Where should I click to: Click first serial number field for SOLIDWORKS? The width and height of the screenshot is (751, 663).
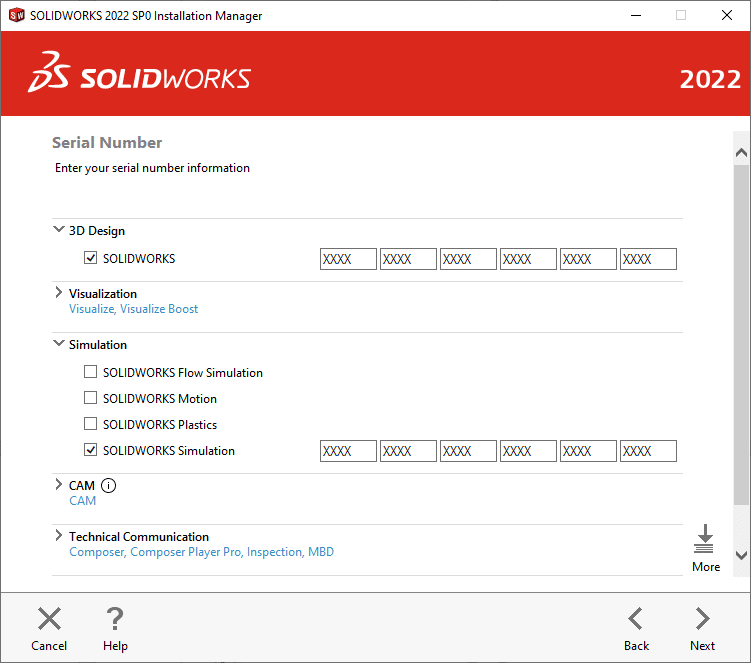[348, 259]
